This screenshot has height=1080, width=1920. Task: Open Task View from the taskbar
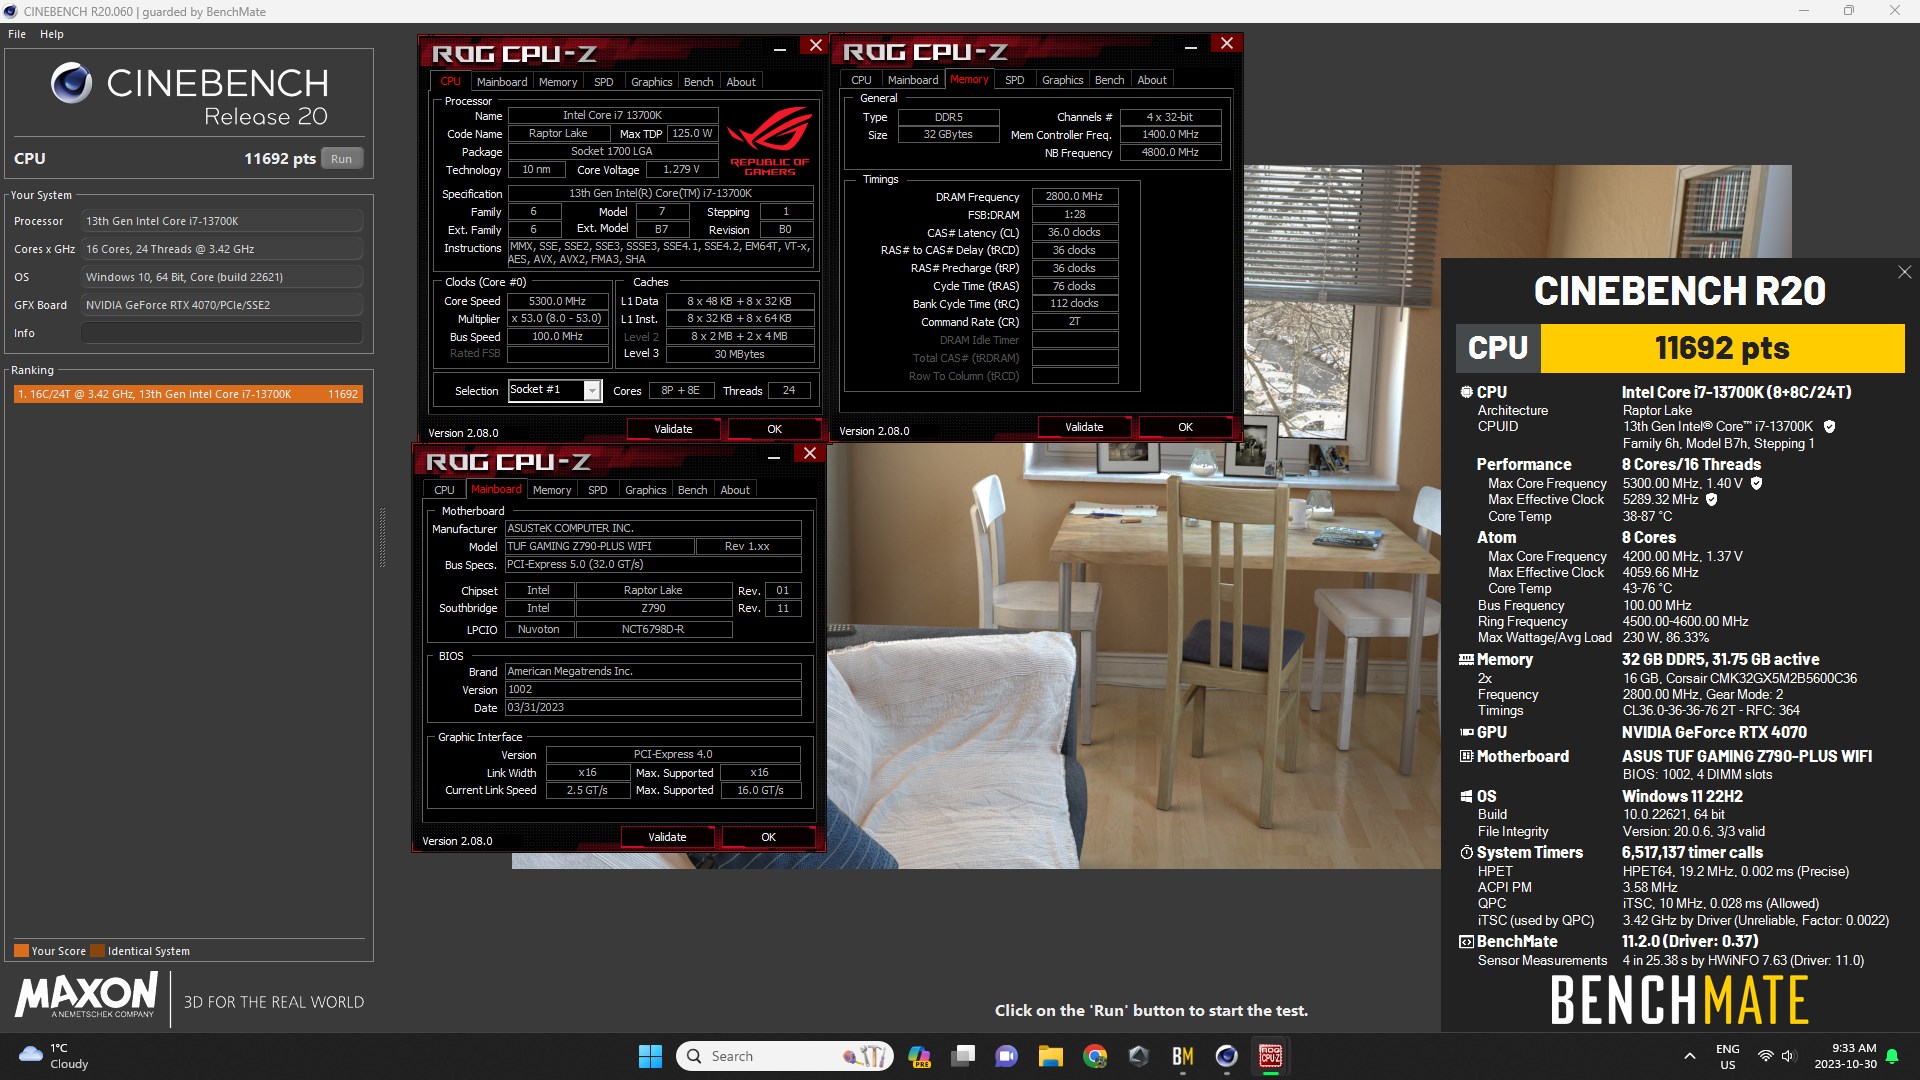tap(963, 1056)
